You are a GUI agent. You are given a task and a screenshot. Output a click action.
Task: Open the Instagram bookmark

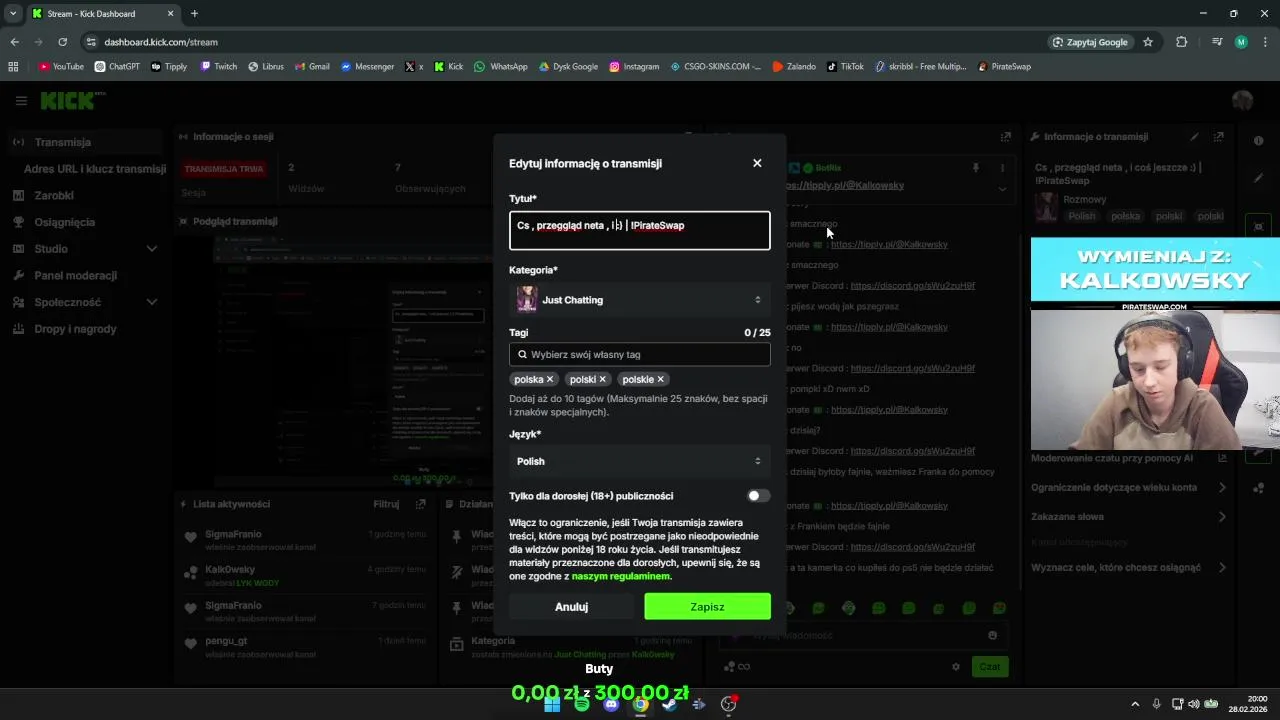point(635,66)
